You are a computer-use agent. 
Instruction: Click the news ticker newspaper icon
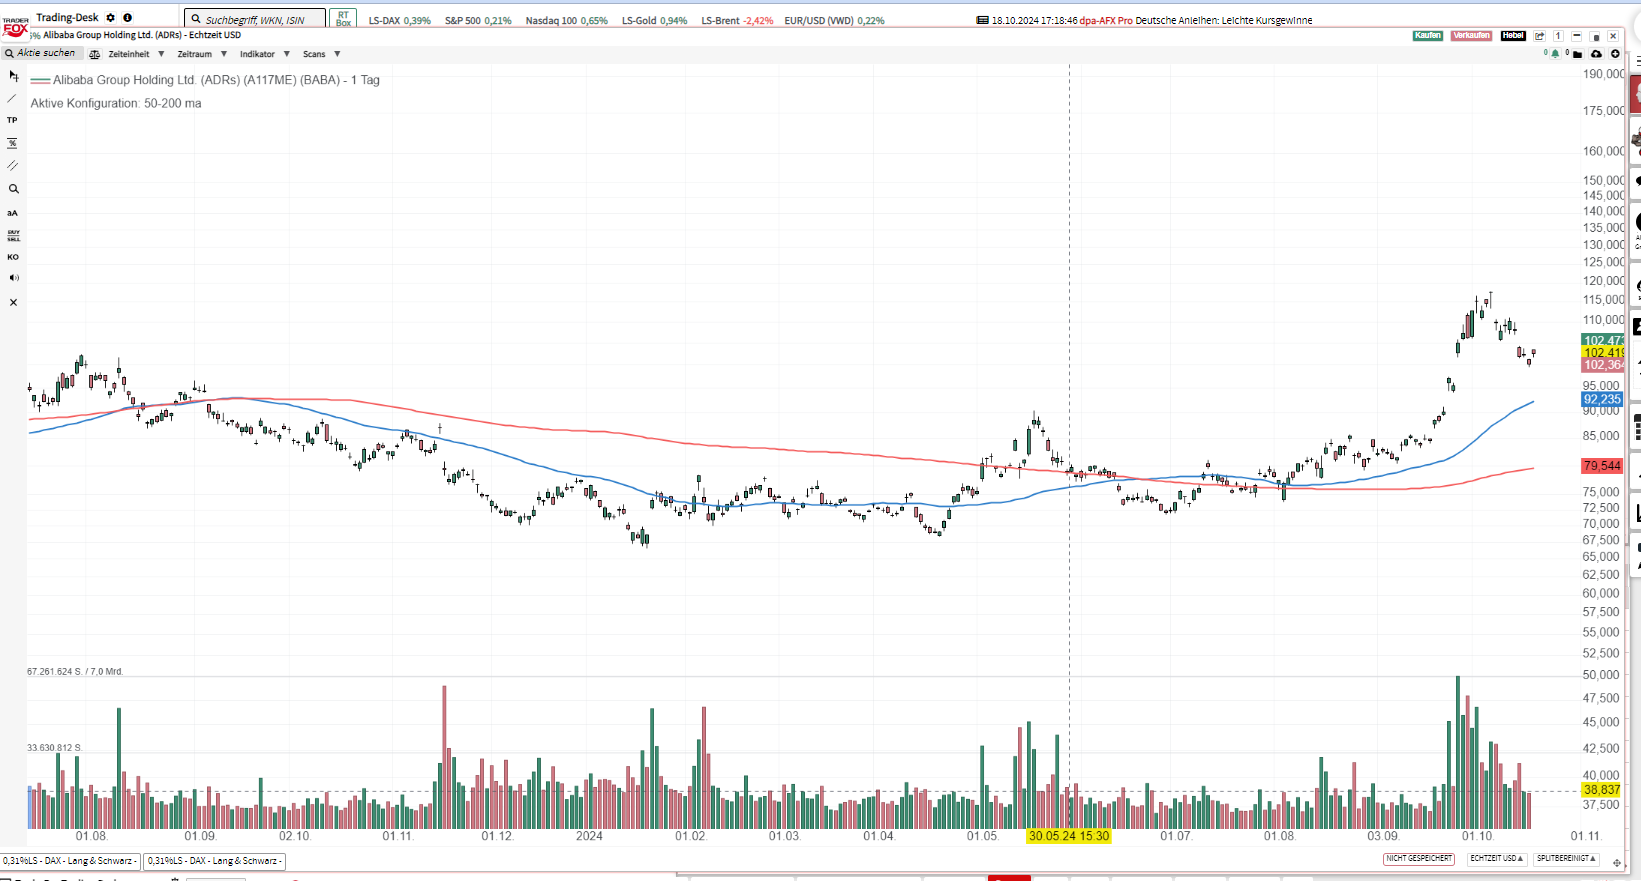[982, 20]
